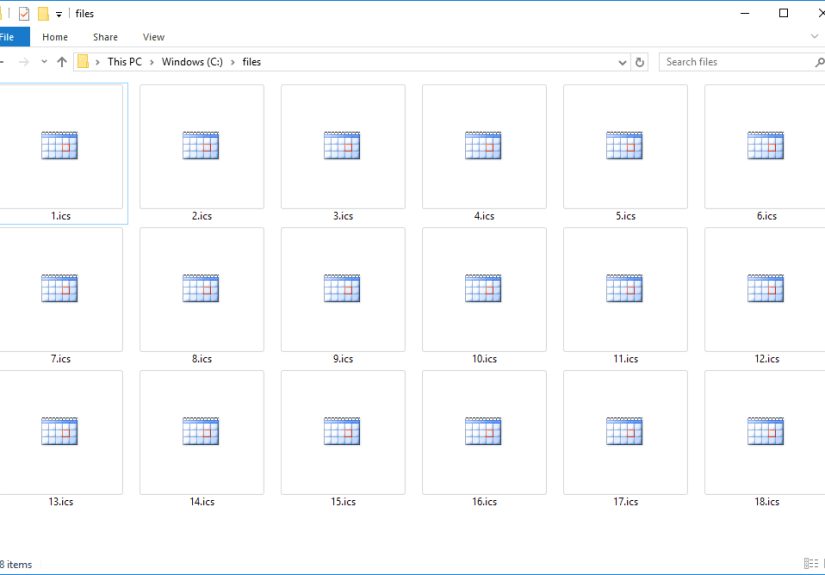
Task: Open the recent locations dropdown
Action: [44, 62]
